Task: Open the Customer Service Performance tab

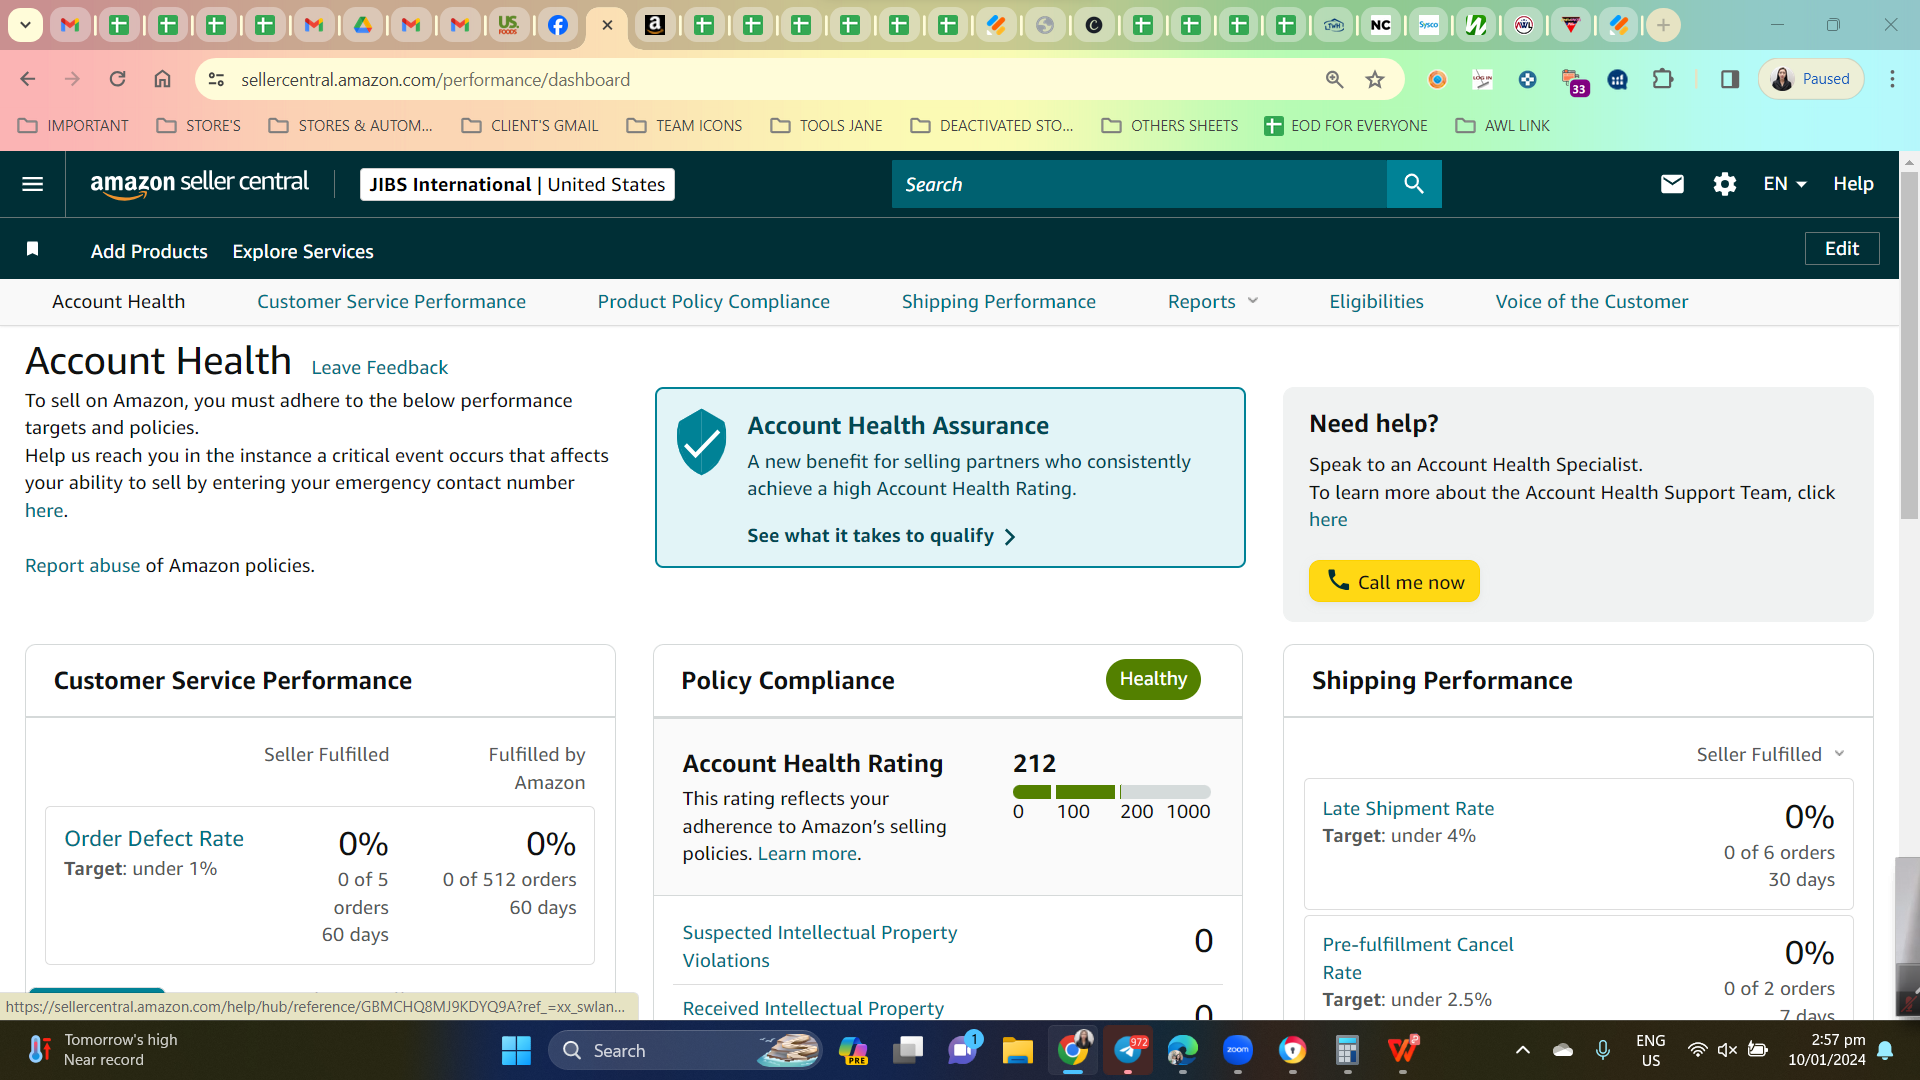Action: (x=391, y=302)
